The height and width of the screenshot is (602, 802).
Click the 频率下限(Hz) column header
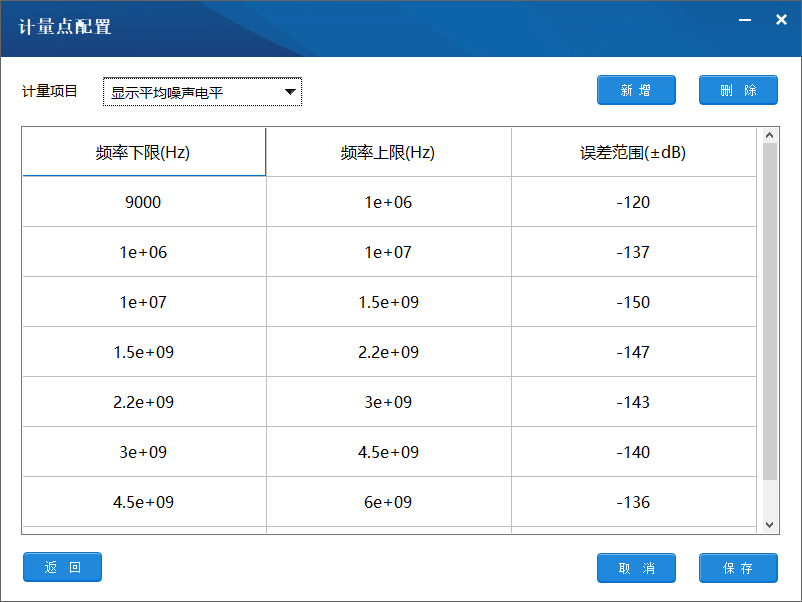point(144,151)
